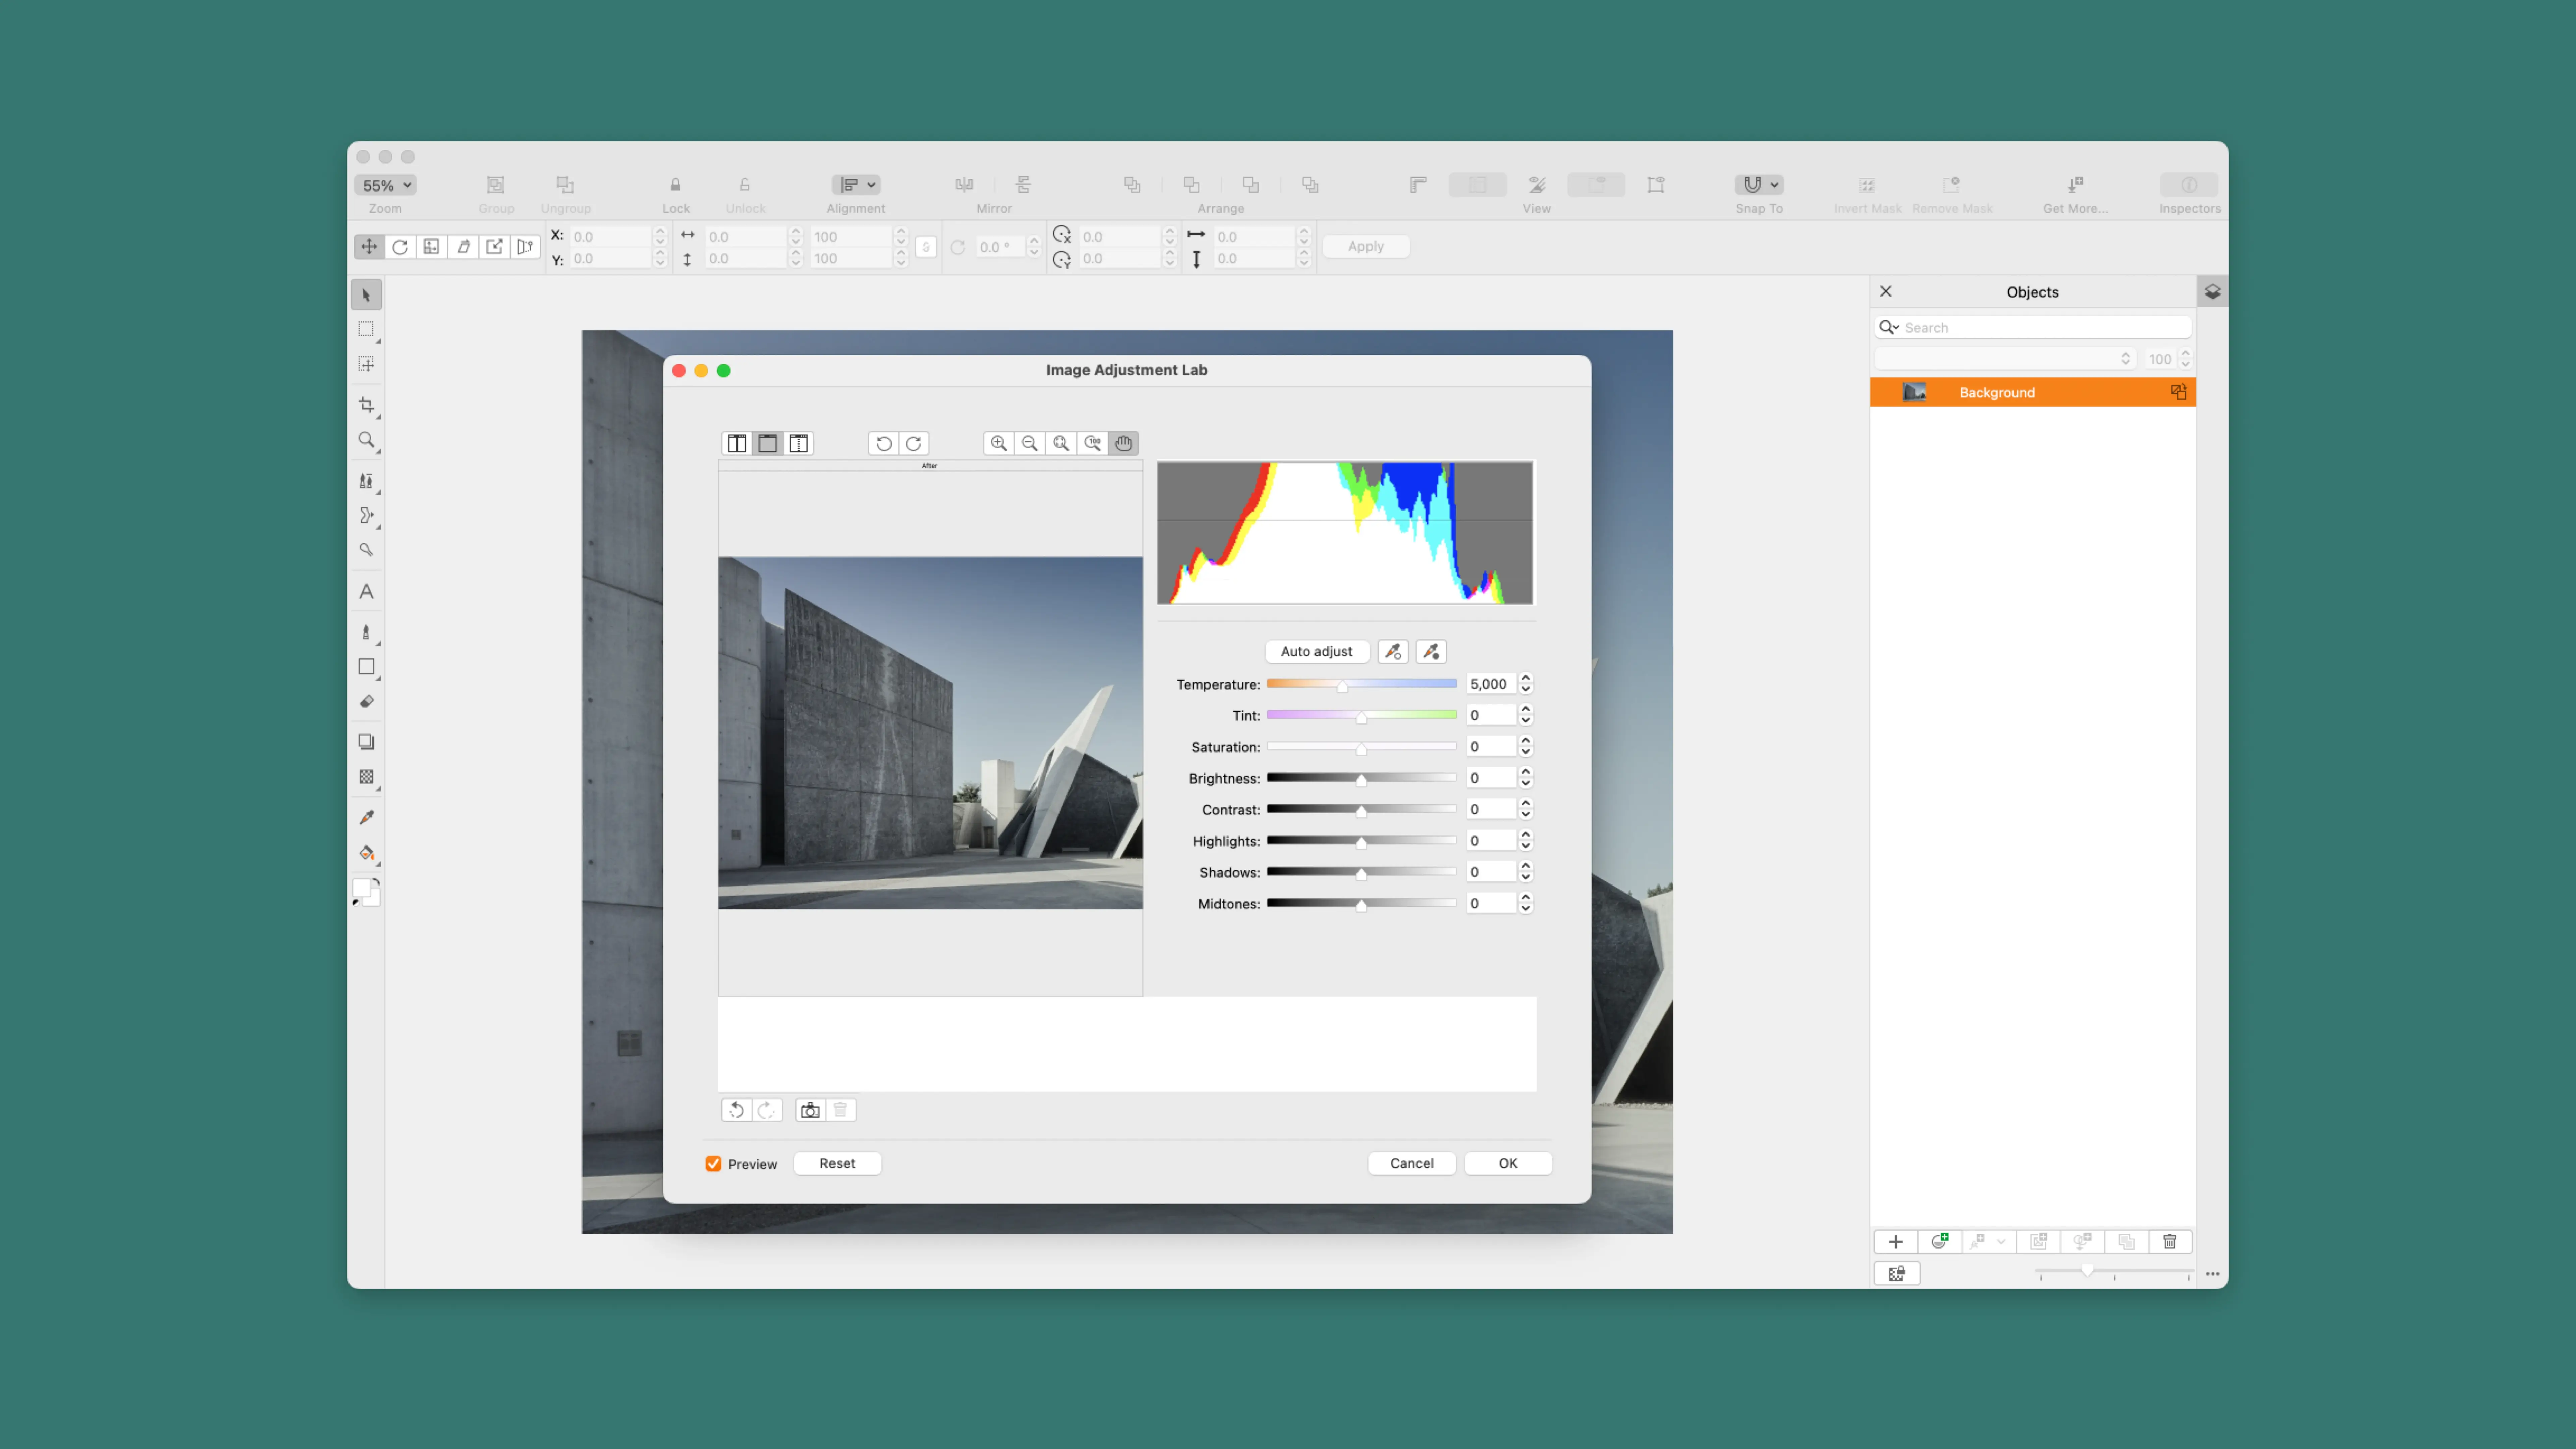This screenshot has height=1449, width=2576.
Task: Uncheck the Preview checkbox
Action: point(713,1164)
